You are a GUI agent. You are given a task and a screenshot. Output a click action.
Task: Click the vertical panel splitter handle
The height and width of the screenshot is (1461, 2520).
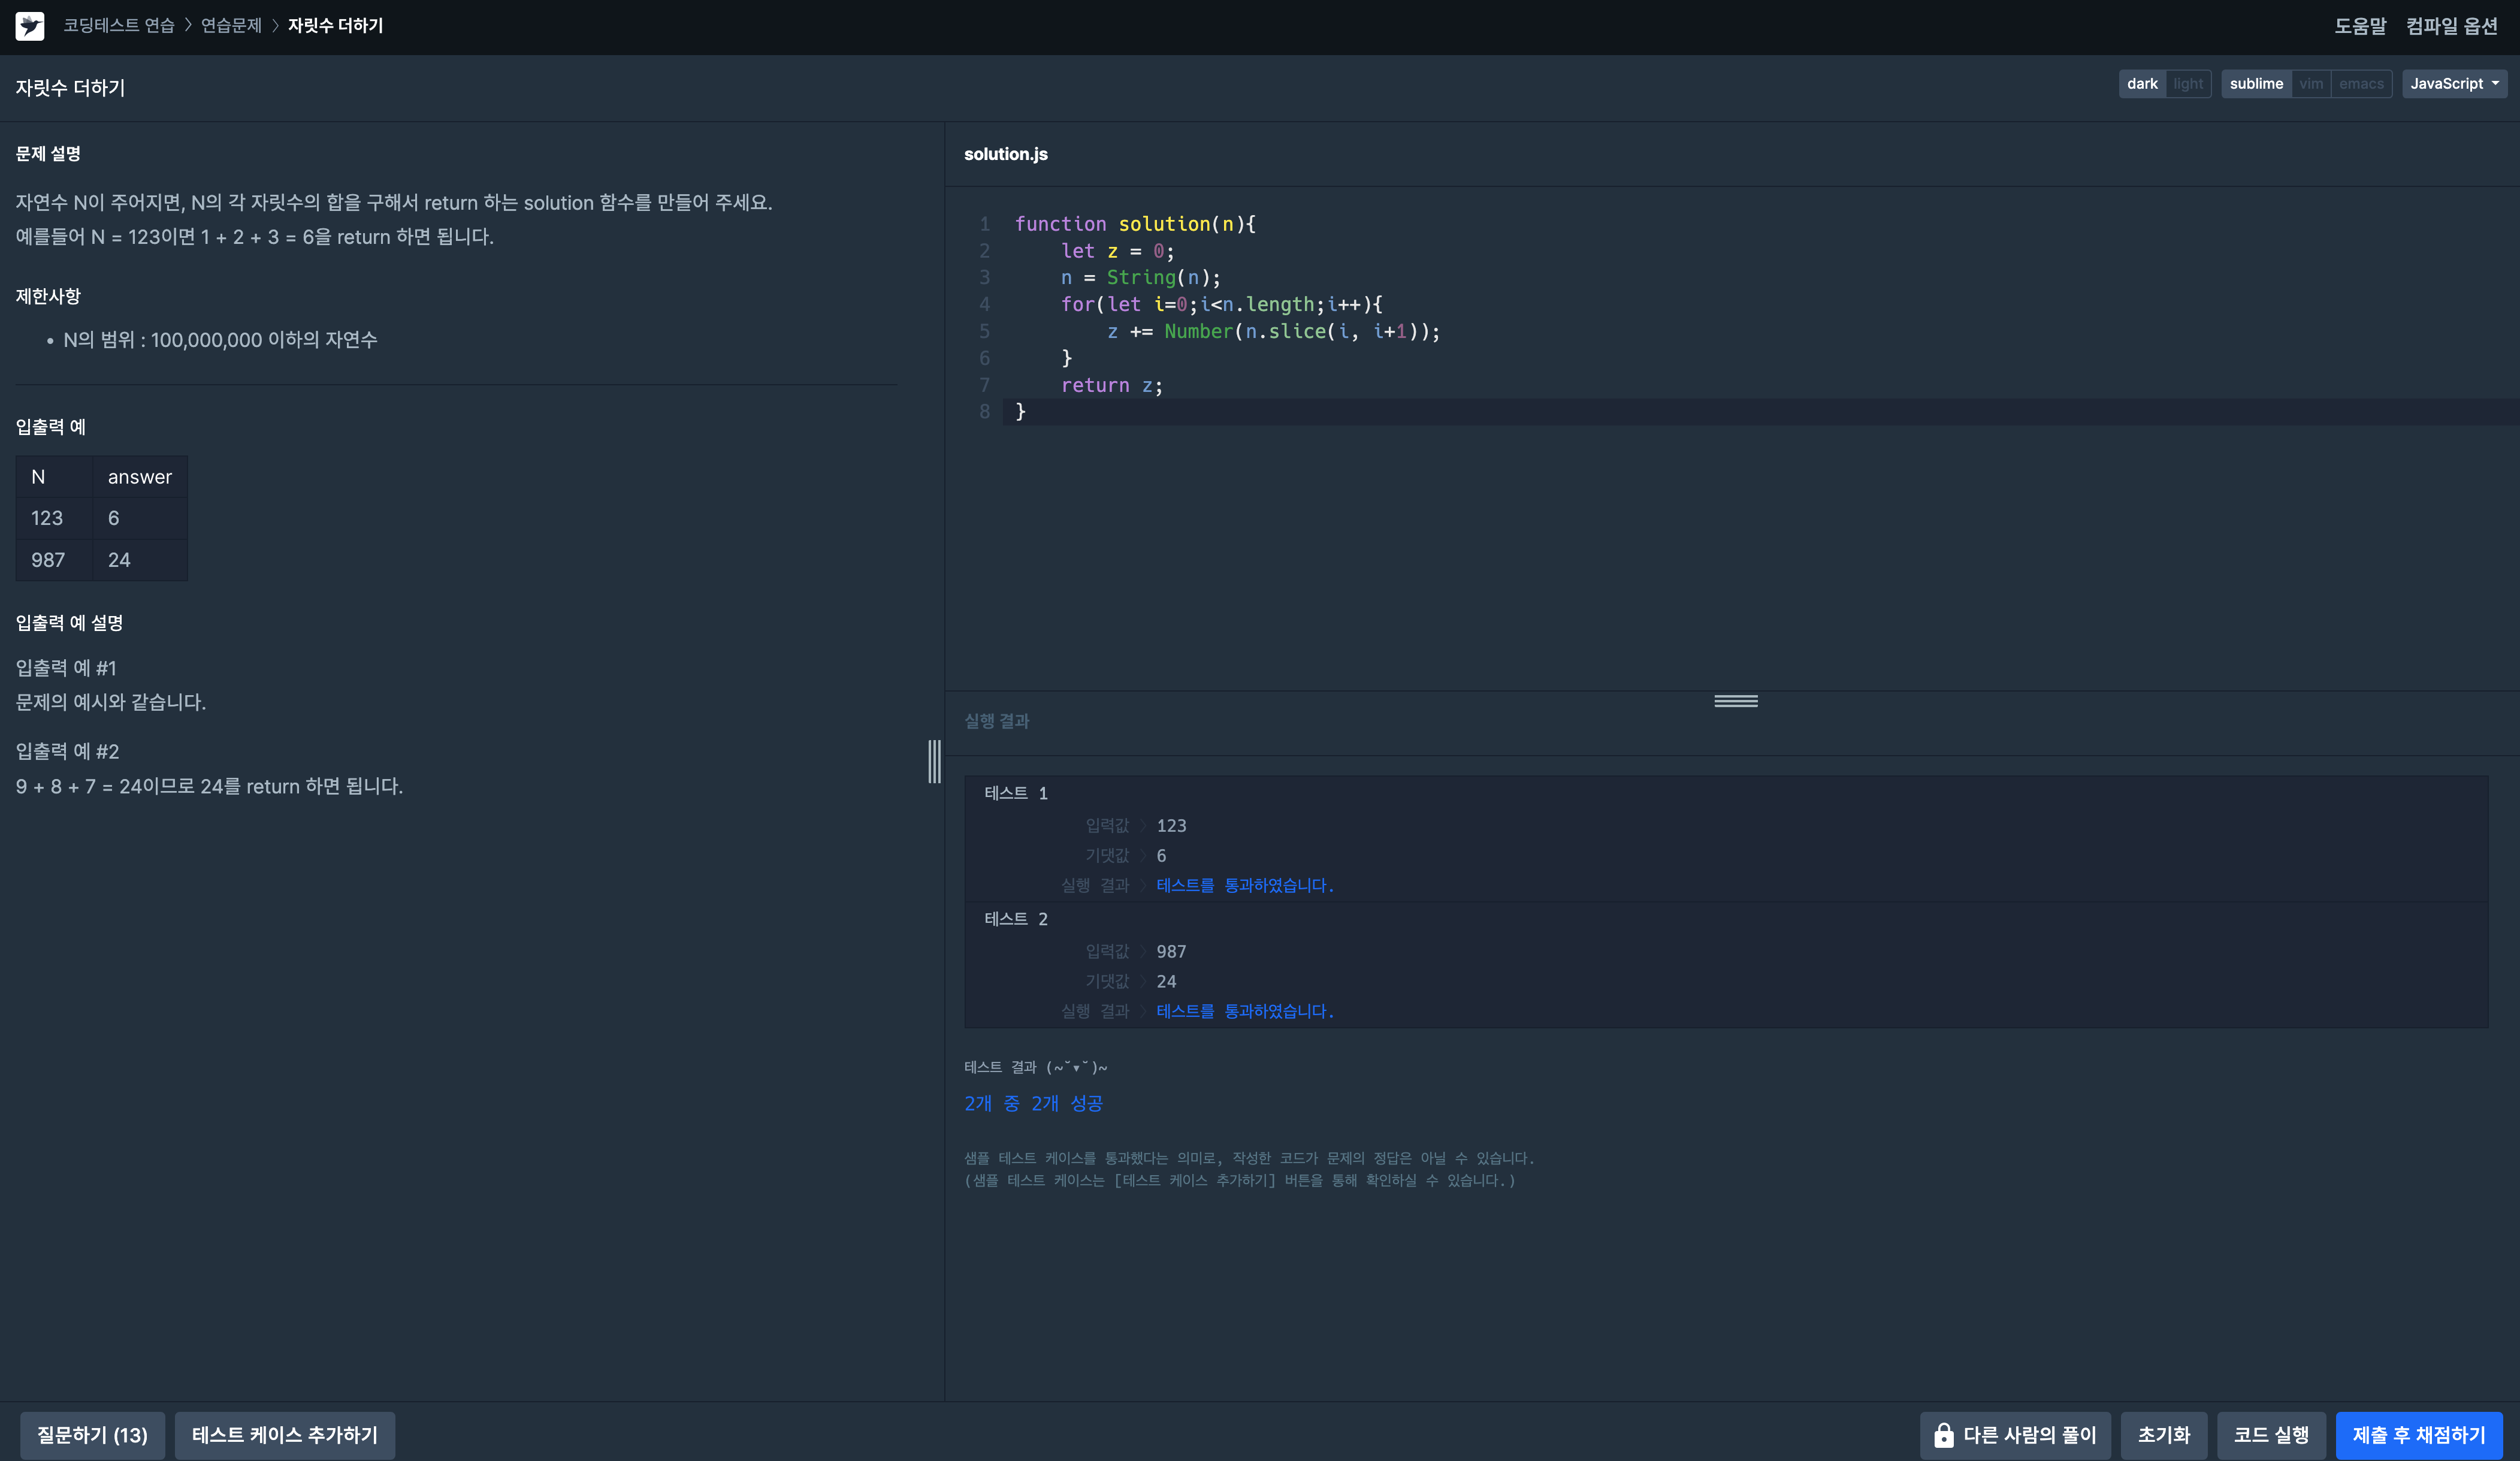pyautogui.click(x=934, y=761)
